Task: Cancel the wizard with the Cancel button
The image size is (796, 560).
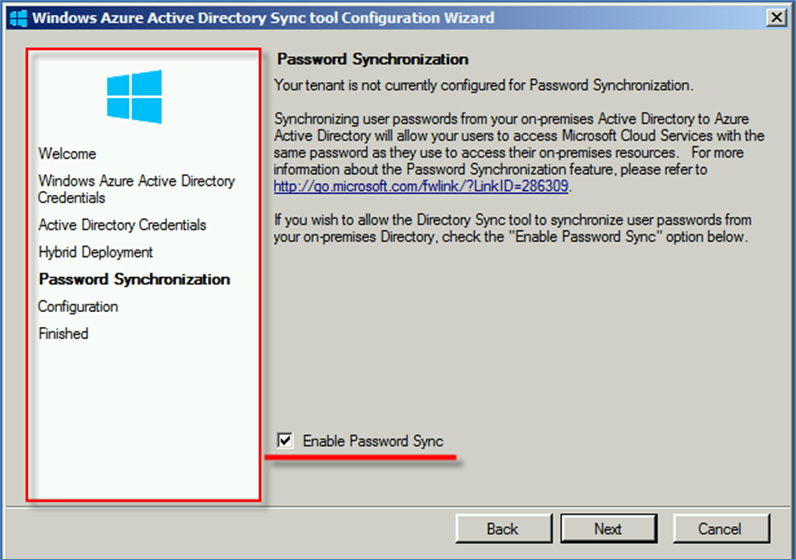Action: [x=720, y=529]
